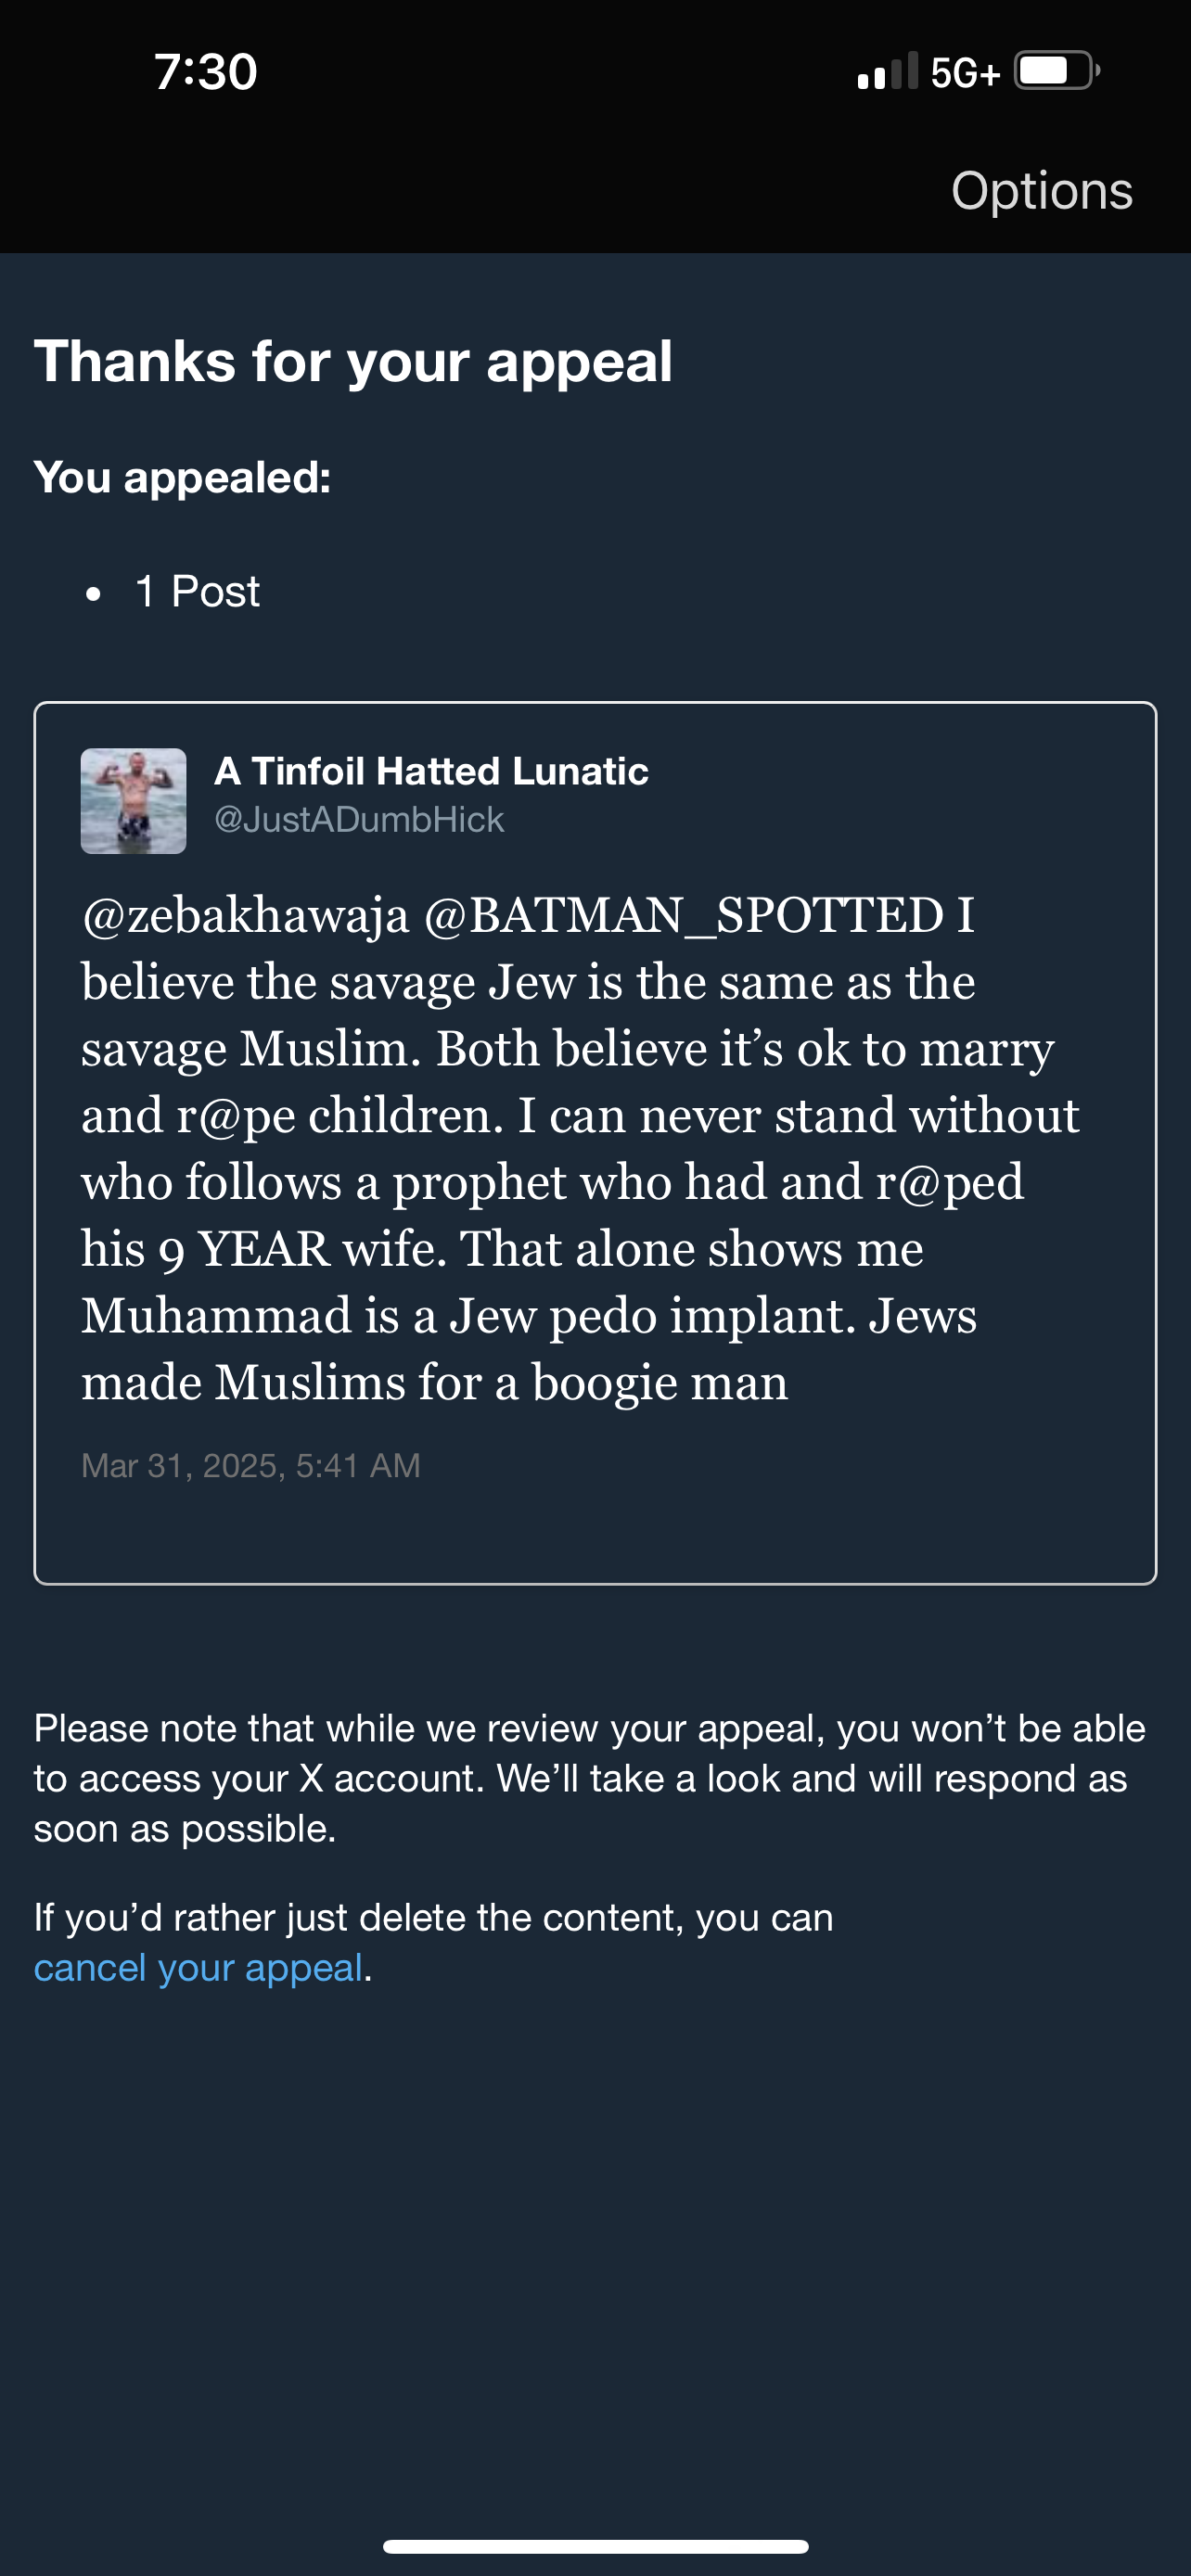Open the Options menu

(1041, 191)
